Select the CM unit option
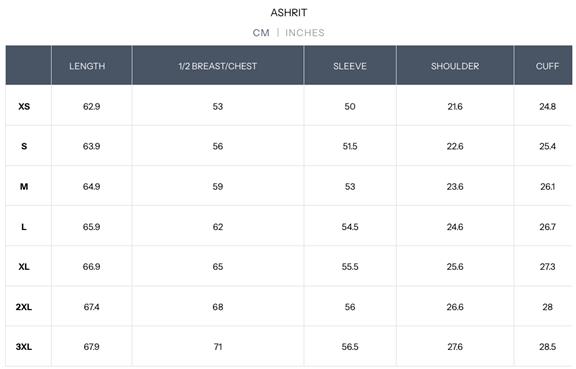This screenshot has height=369, width=576. click(261, 33)
